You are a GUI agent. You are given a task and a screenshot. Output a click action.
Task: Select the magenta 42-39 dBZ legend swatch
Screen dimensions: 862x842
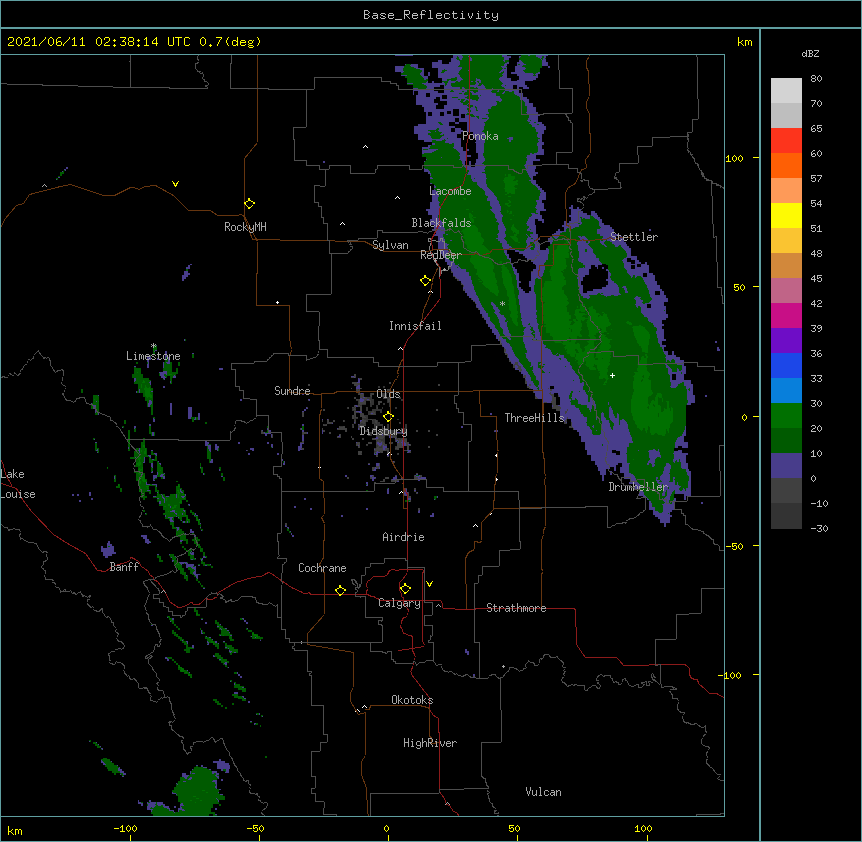[786, 315]
